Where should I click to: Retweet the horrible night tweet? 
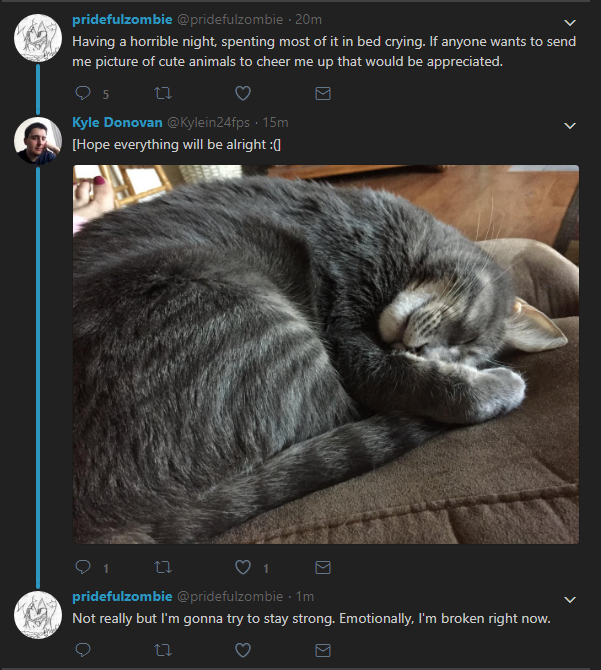pyautogui.click(x=163, y=93)
